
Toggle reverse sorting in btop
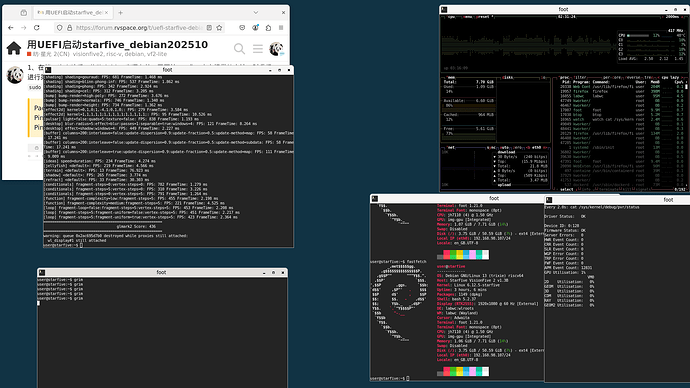click(x=632, y=78)
